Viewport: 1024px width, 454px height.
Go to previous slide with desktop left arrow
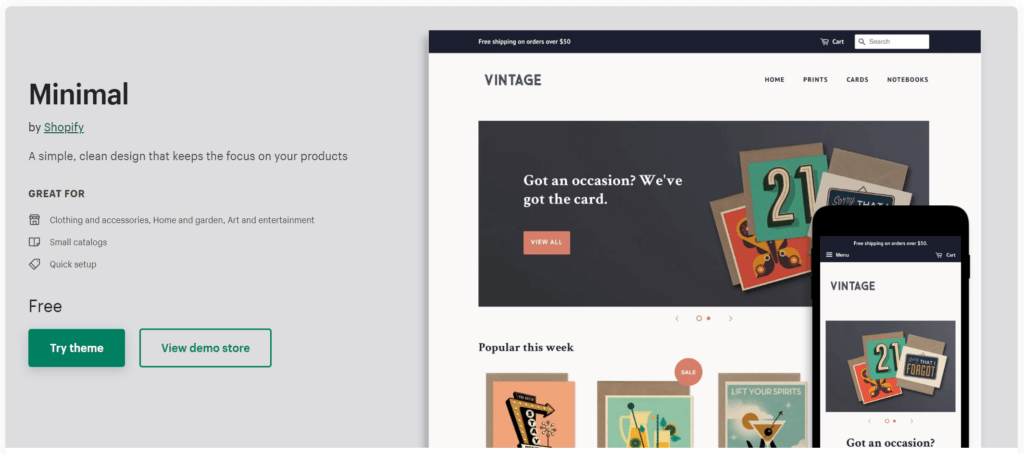pos(677,319)
